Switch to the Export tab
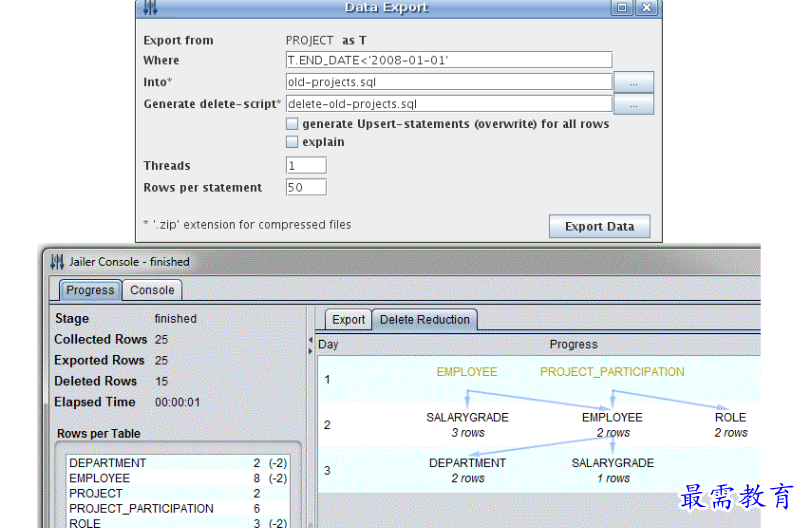The height and width of the screenshot is (528, 802). point(348,320)
